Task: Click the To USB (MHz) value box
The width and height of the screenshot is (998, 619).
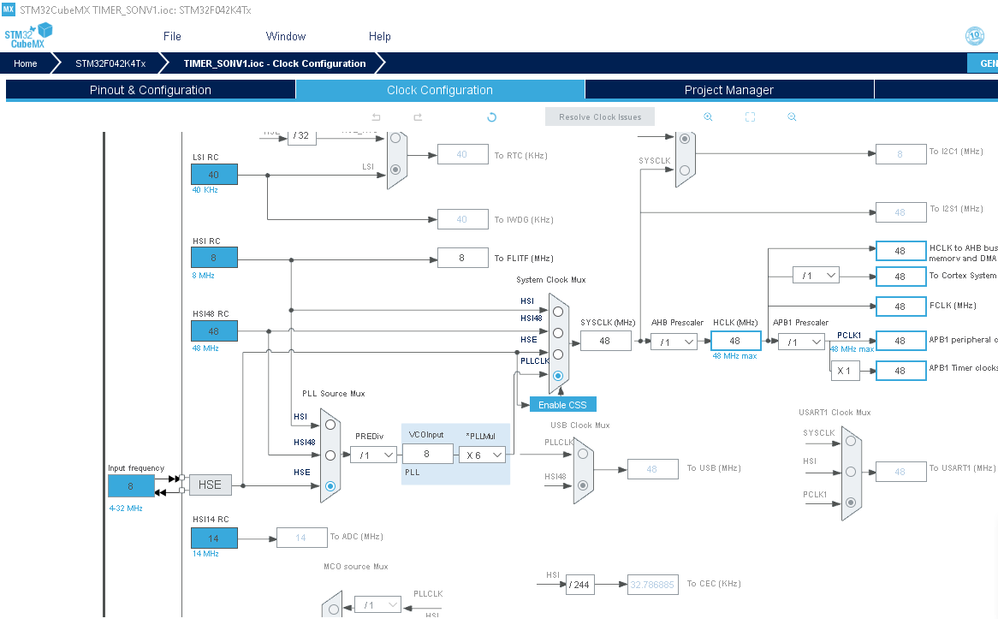Action: pos(652,469)
